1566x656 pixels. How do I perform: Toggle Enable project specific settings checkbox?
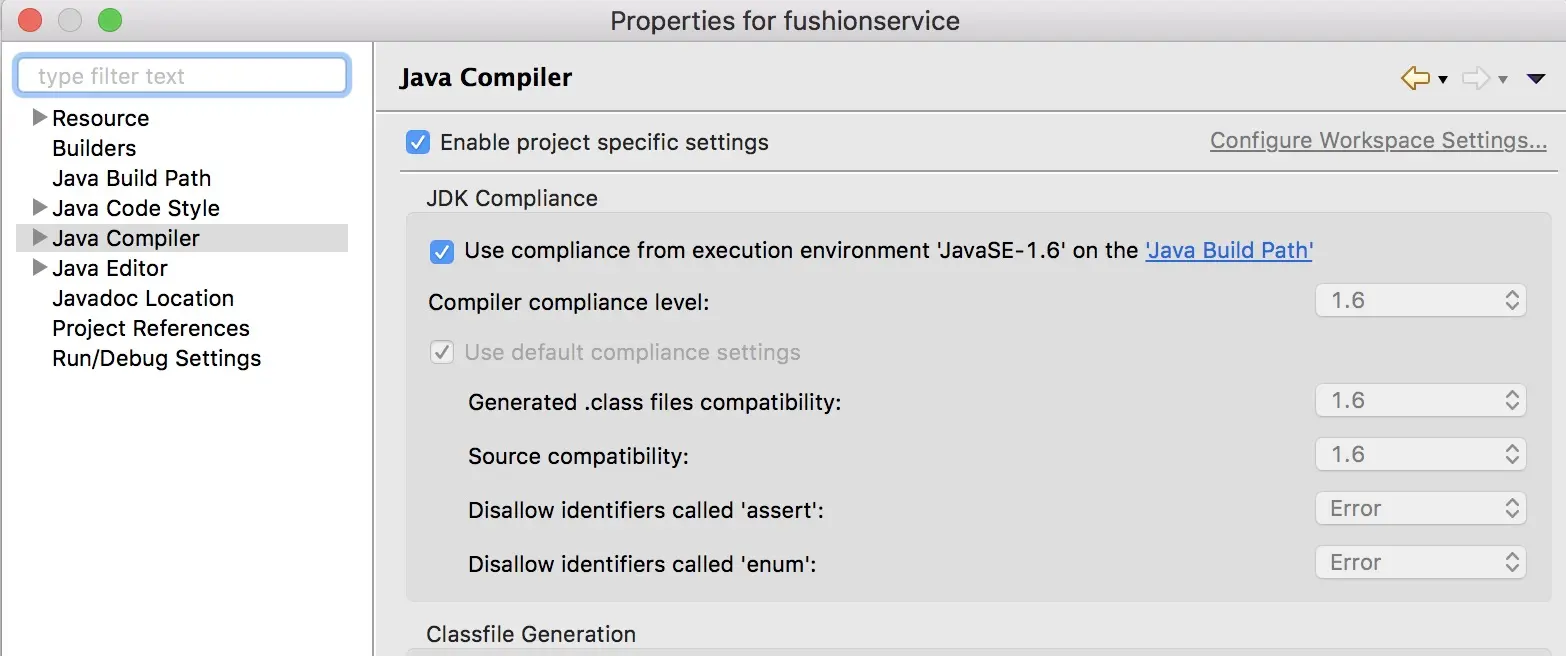pos(418,142)
